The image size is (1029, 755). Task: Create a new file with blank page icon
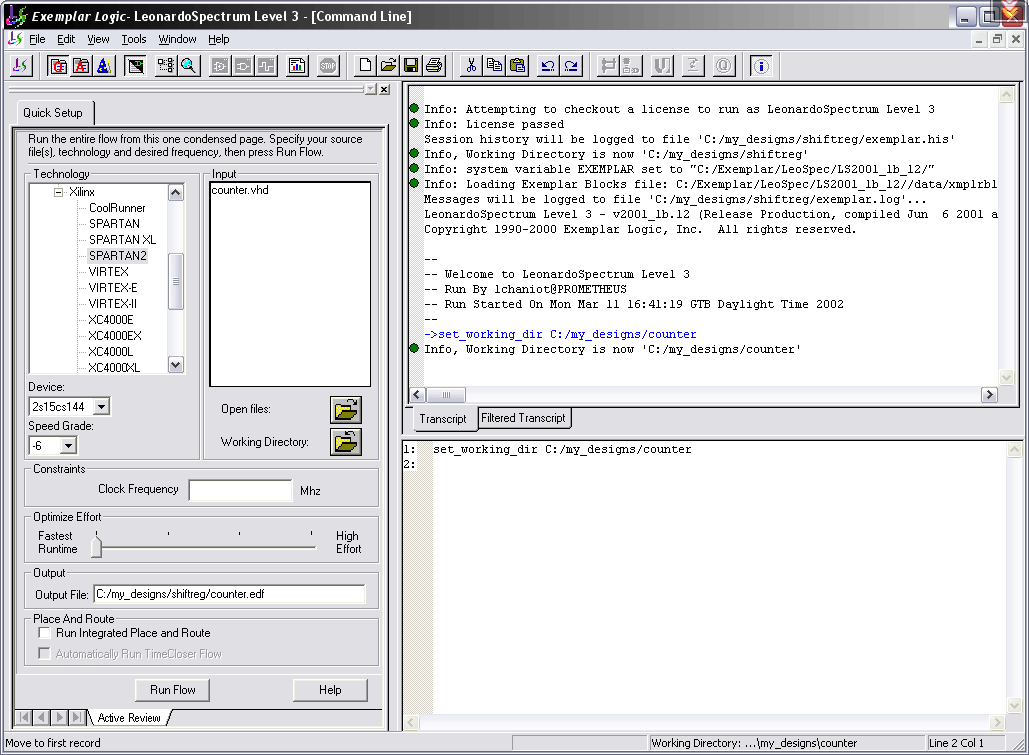pos(366,66)
